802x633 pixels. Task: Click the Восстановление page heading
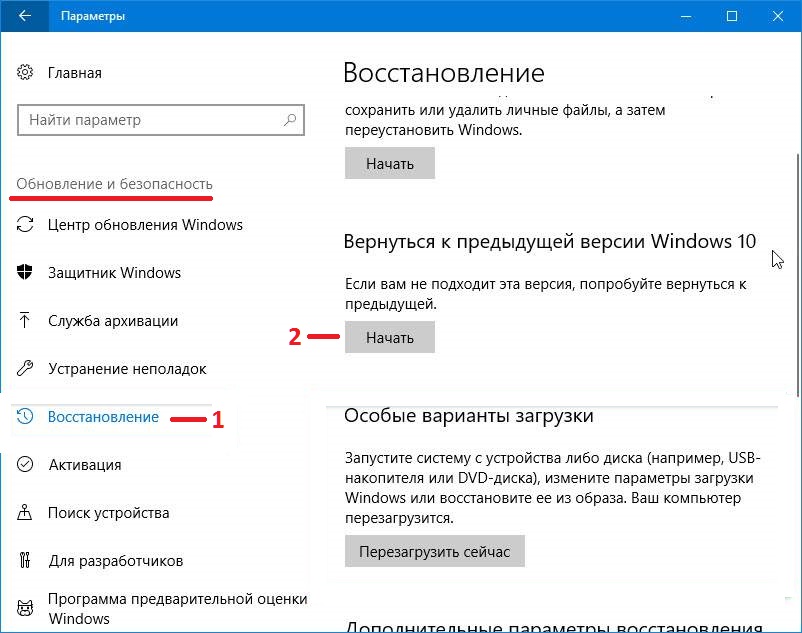(443, 73)
